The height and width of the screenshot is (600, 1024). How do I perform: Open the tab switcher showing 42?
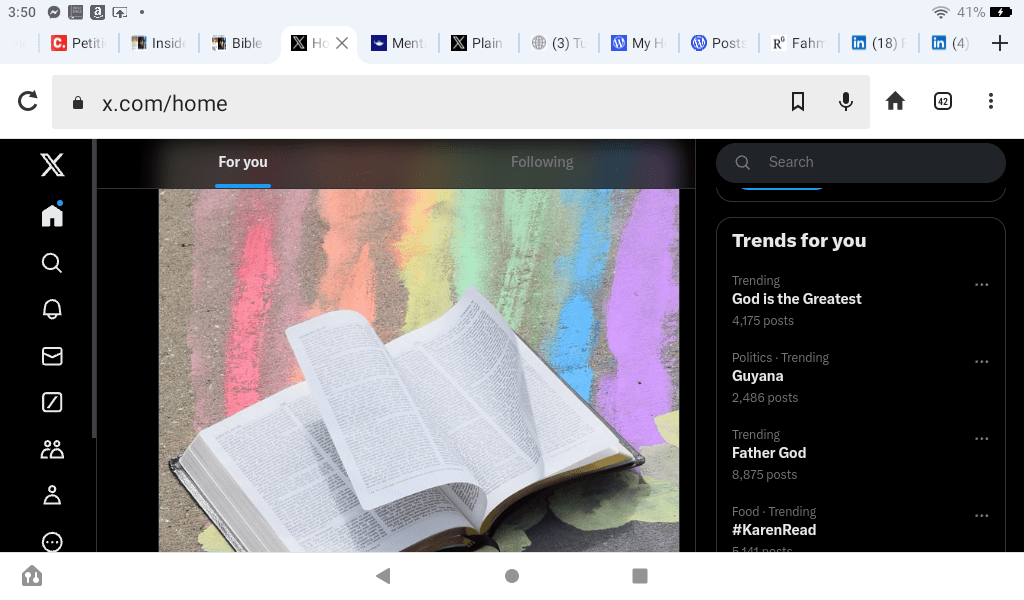[942, 101]
